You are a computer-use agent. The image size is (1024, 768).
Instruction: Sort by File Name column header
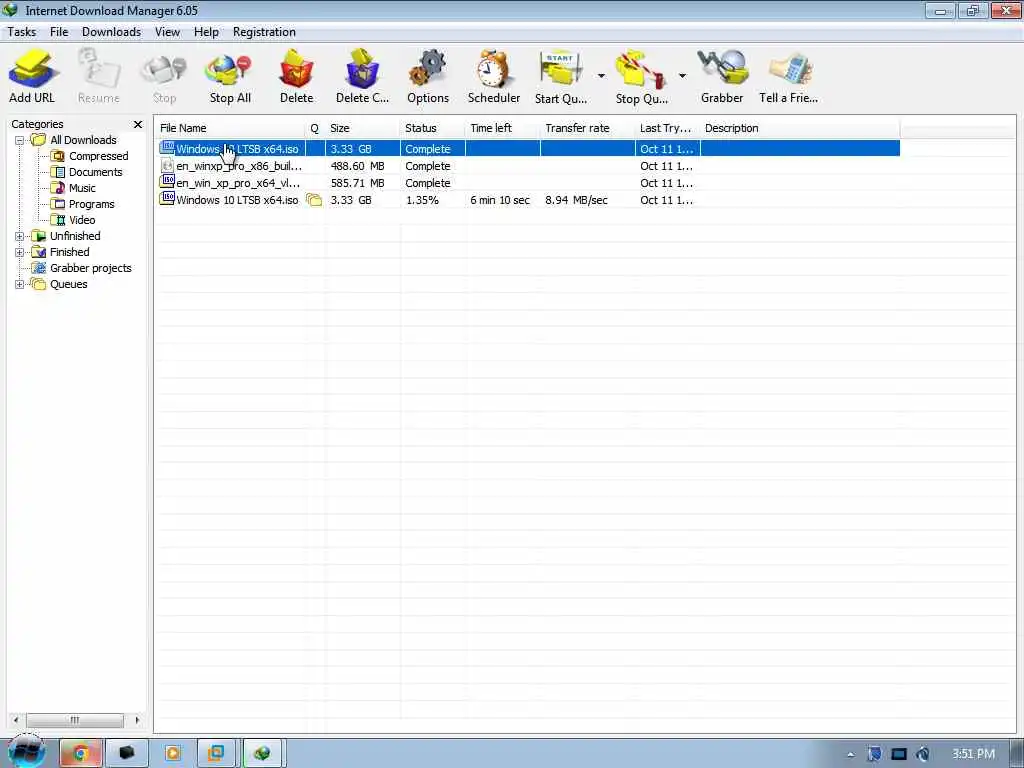click(231, 128)
